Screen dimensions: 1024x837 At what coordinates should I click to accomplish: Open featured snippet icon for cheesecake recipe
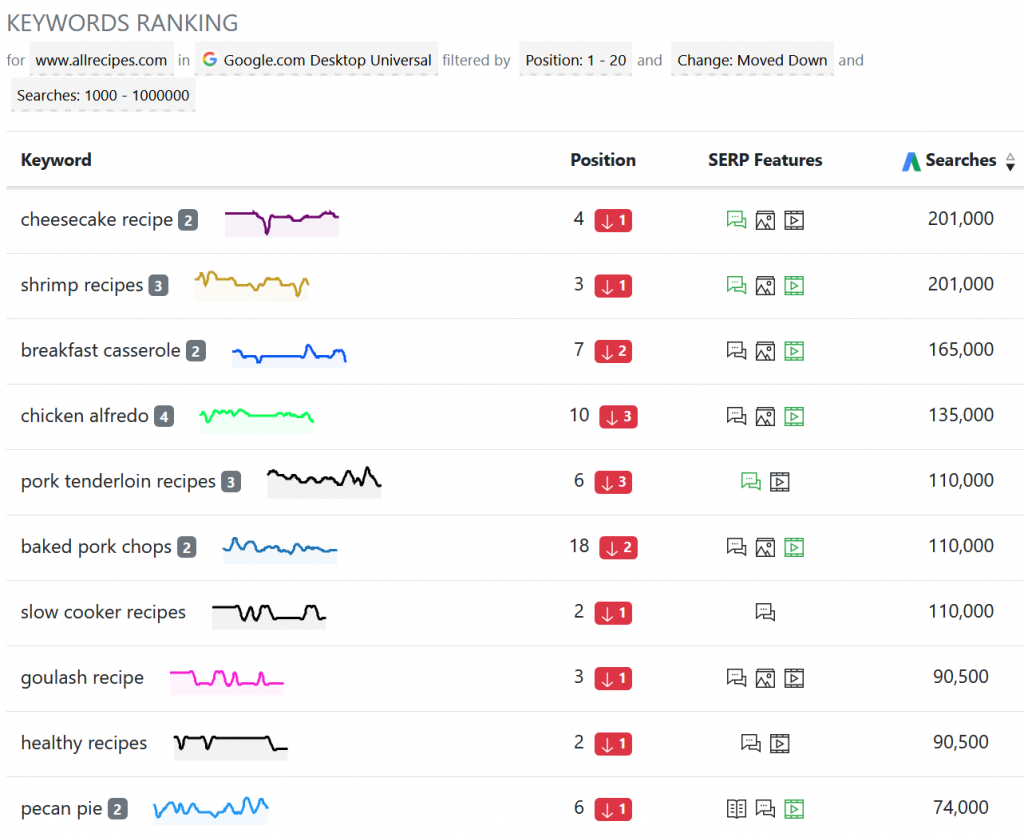(x=736, y=220)
